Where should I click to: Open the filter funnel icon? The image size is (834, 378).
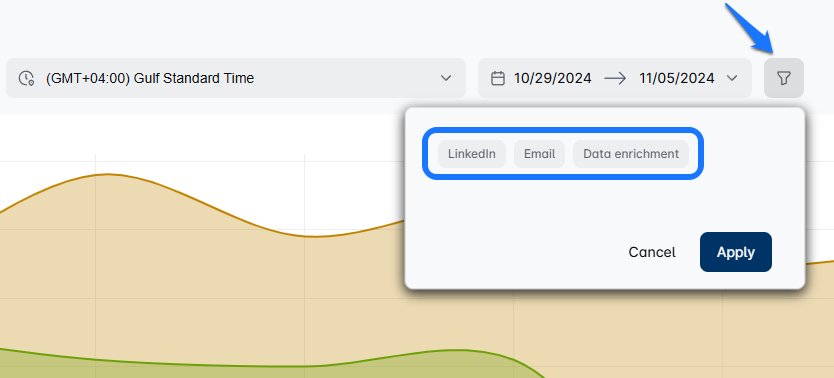point(783,78)
